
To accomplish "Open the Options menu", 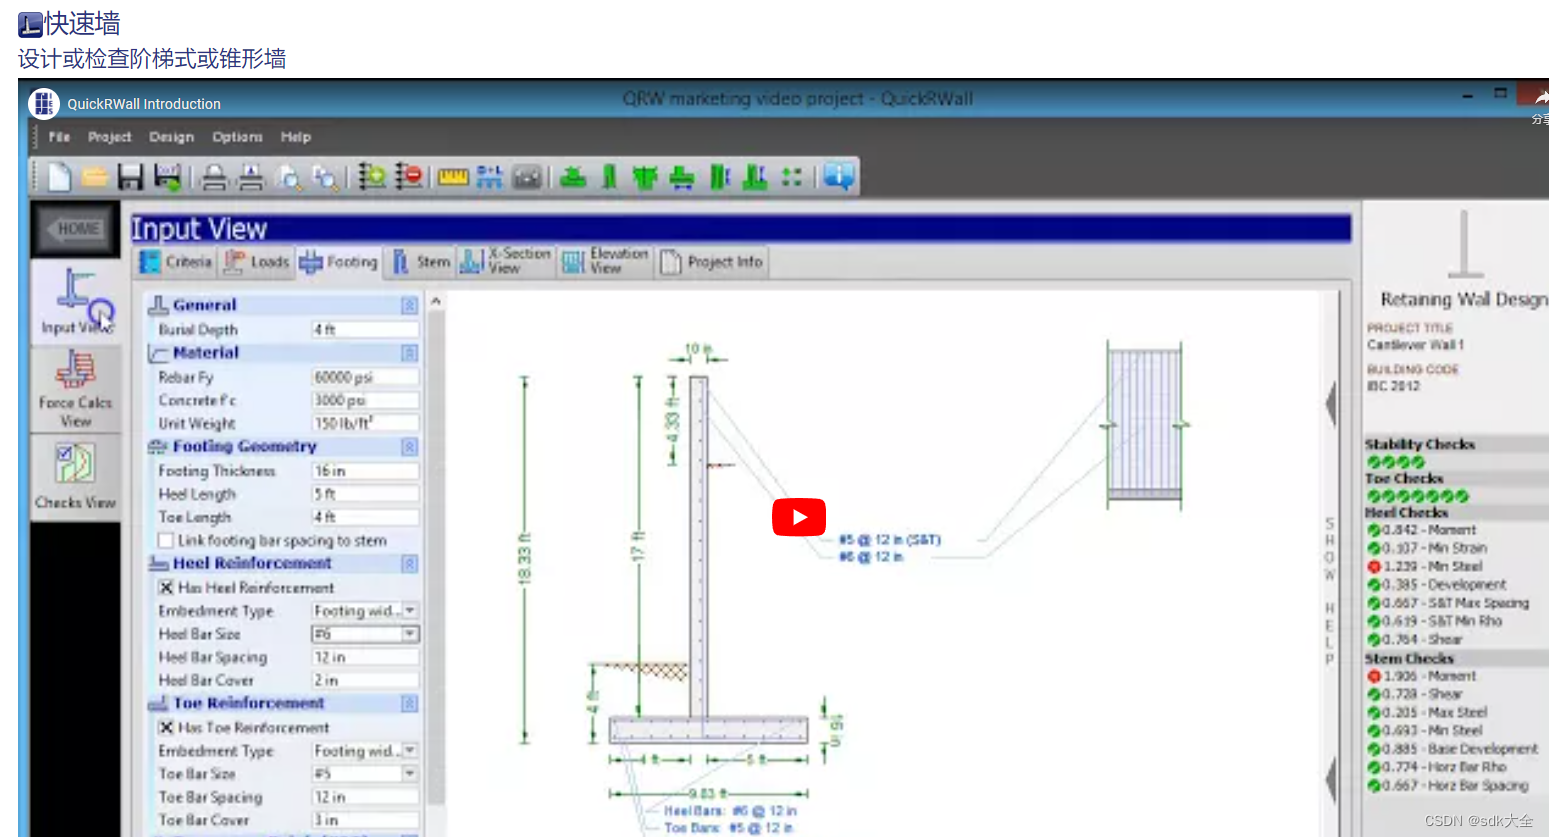I will 237,137.
